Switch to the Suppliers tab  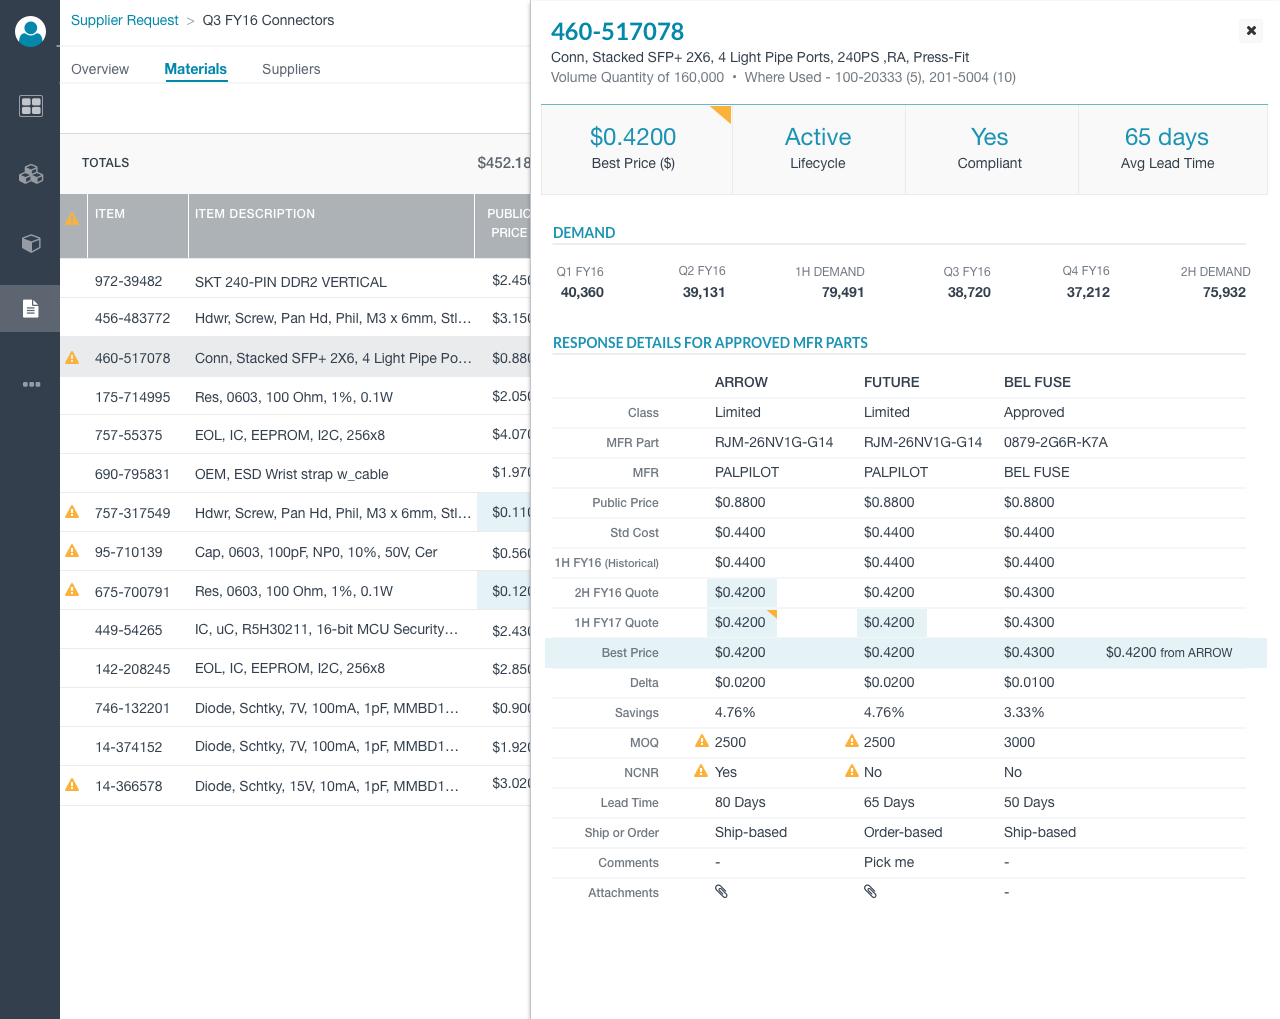pos(291,69)
